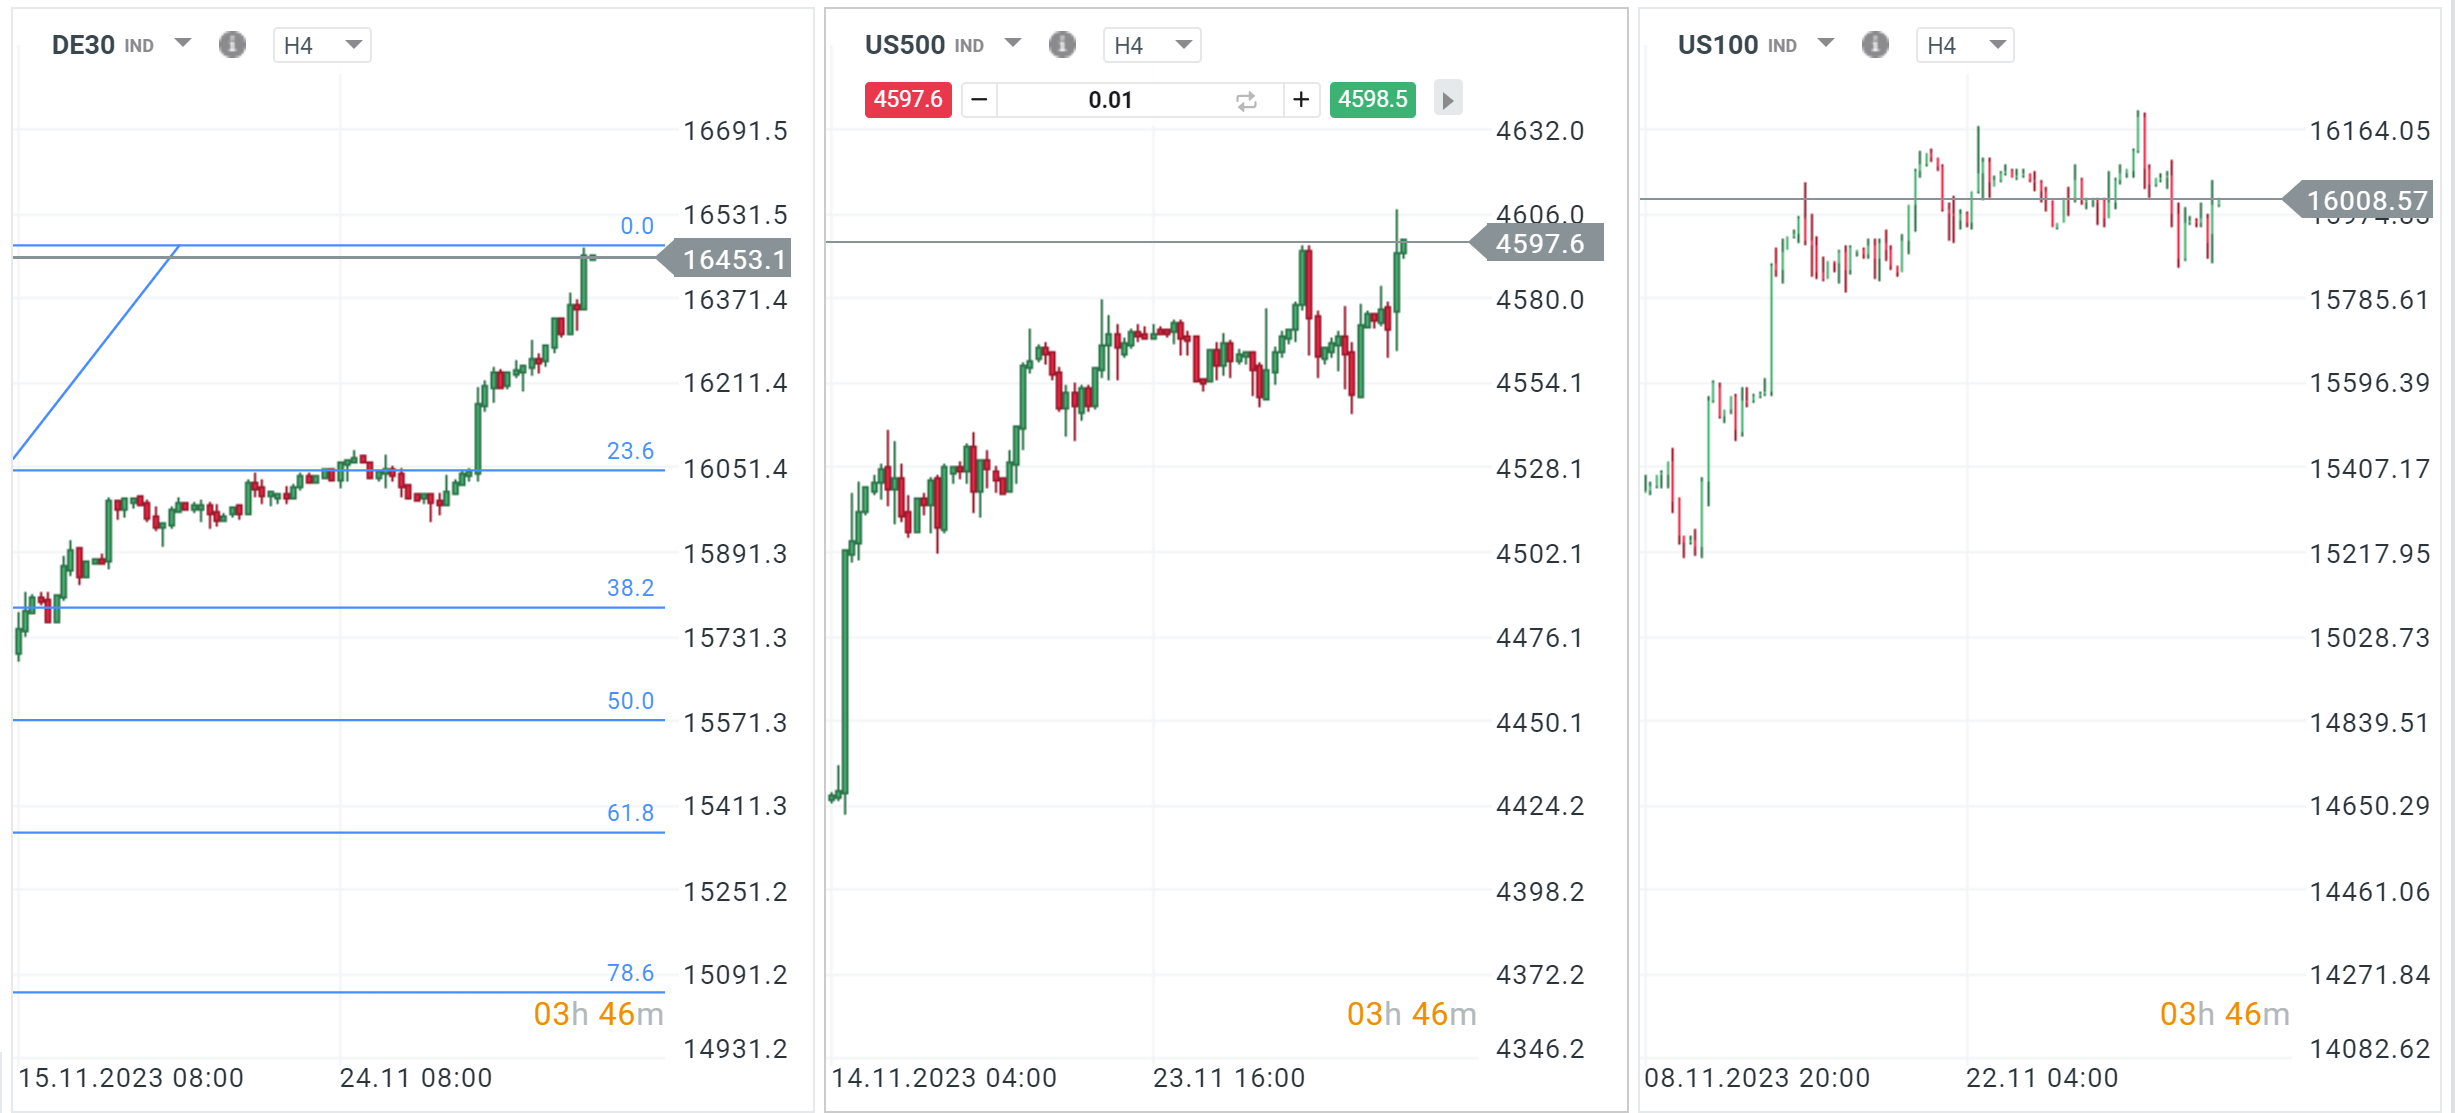
Task: Expand US100 symbol selector arrow
Action: (1826, 43)
